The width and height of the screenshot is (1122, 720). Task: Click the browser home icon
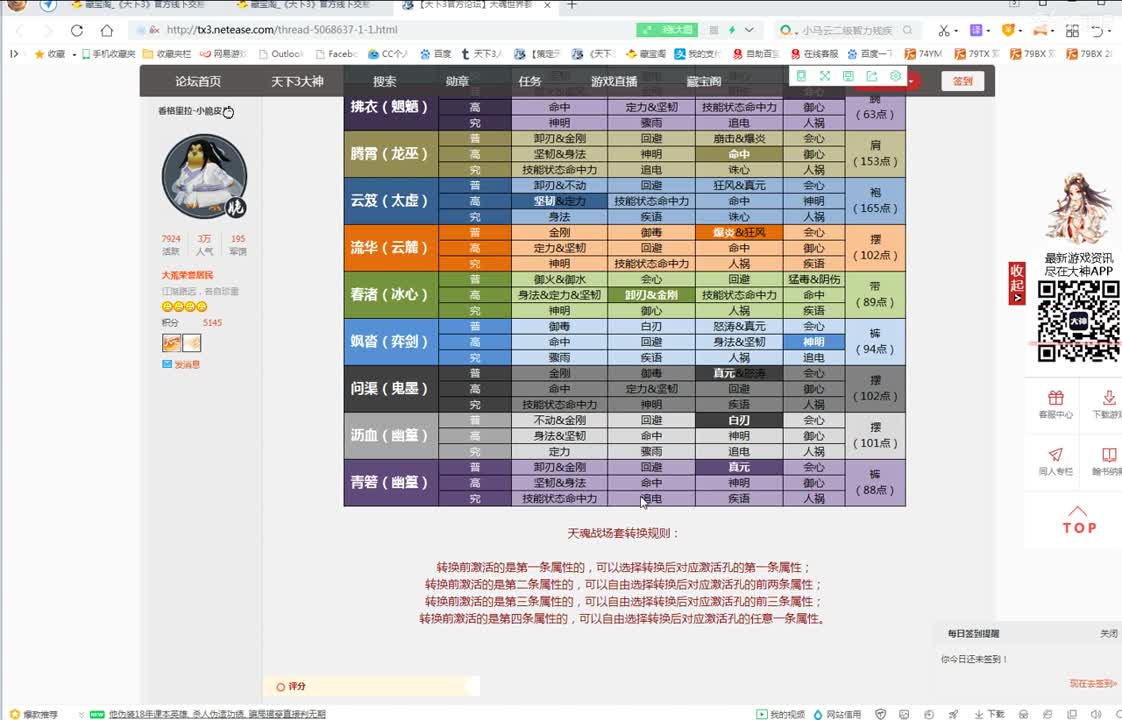click(107, 31)
